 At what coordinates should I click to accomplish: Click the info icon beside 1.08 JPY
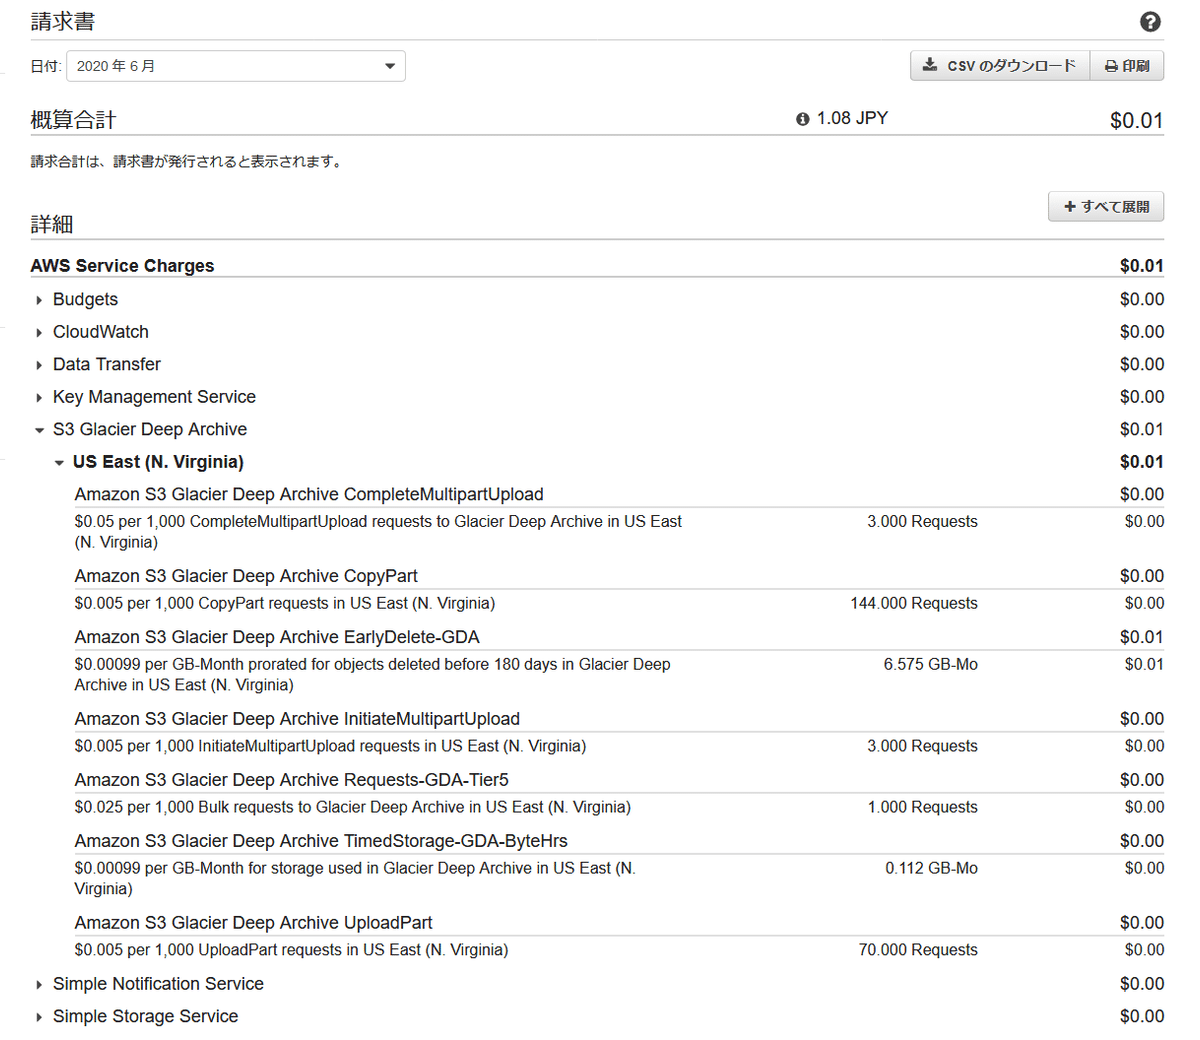click(802, 119)
